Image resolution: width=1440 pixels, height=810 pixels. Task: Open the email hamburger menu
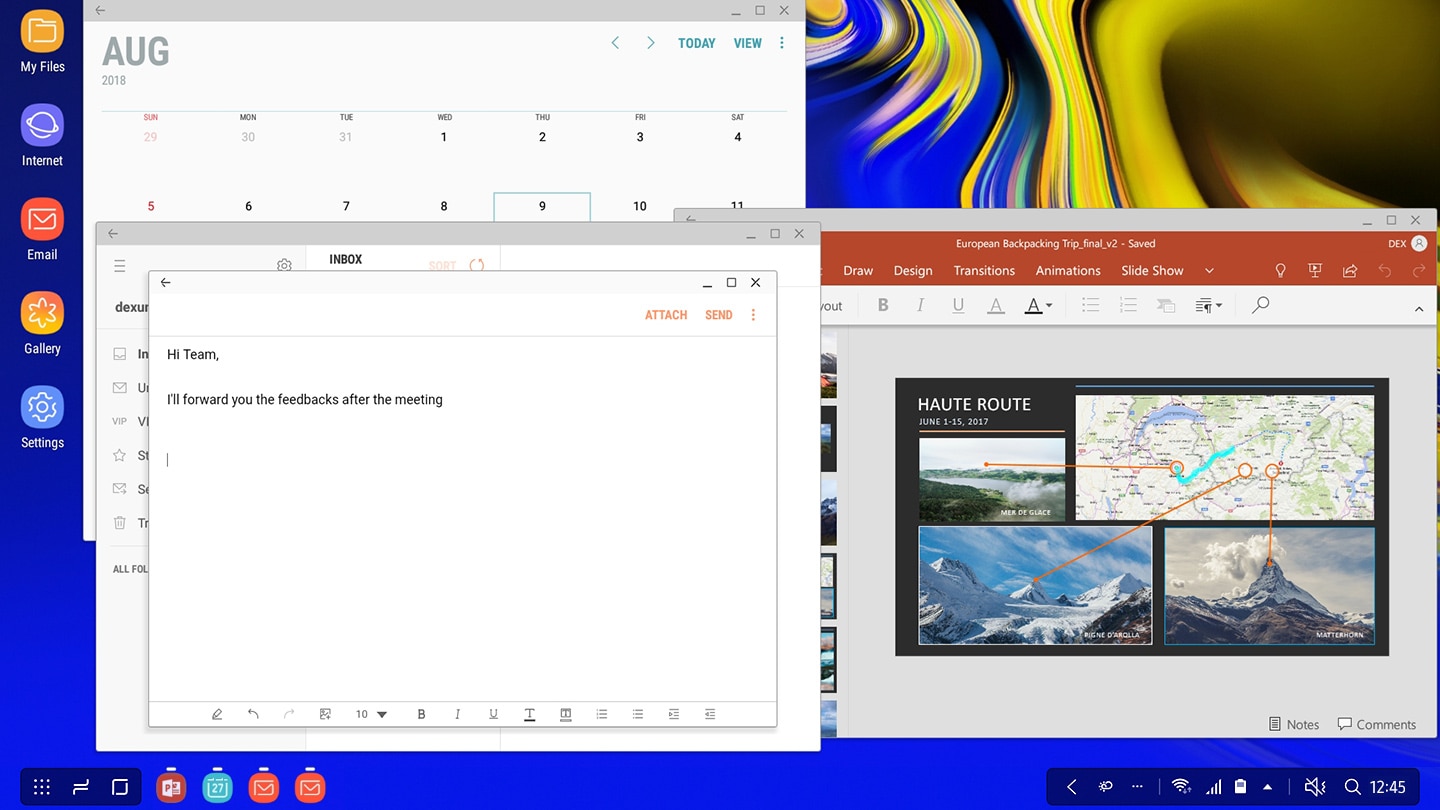click(120, 266)
